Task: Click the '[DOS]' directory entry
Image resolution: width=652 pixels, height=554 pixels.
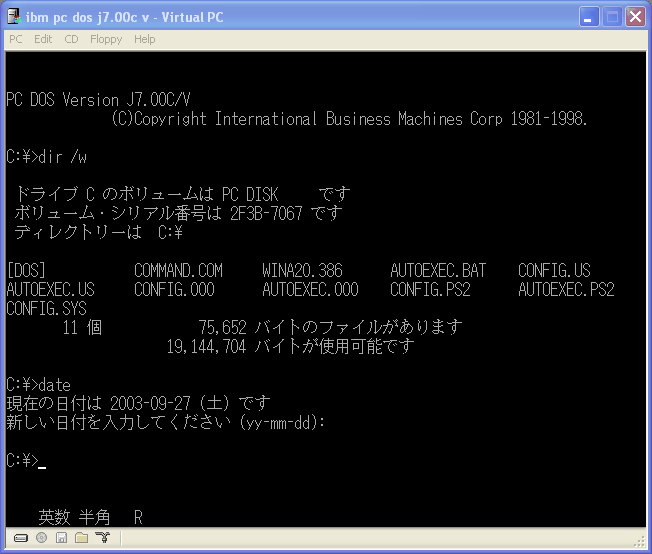Action: point(26,271)
